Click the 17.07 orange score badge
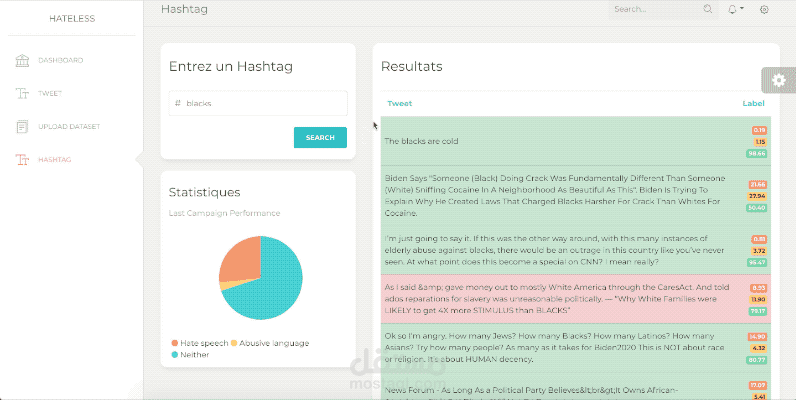Screen dimensions: 796x400 (758, 386)
